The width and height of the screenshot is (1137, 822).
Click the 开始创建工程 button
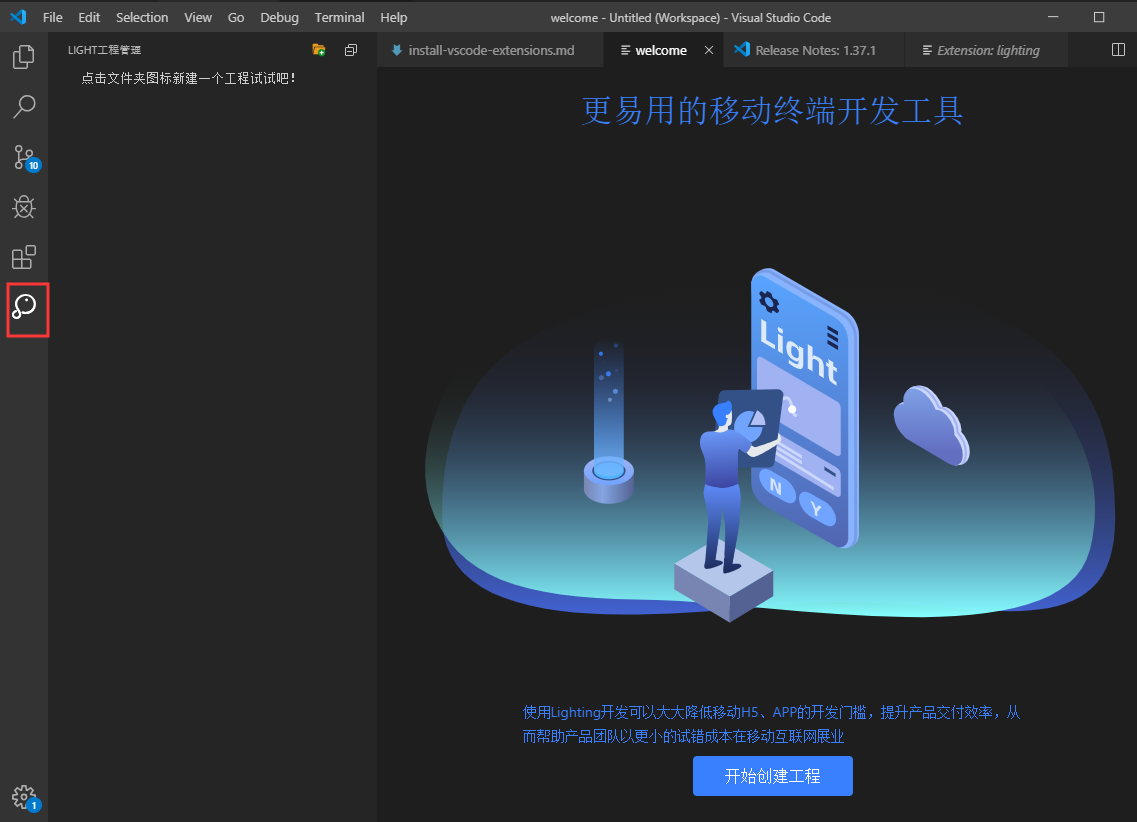(772, 776)
